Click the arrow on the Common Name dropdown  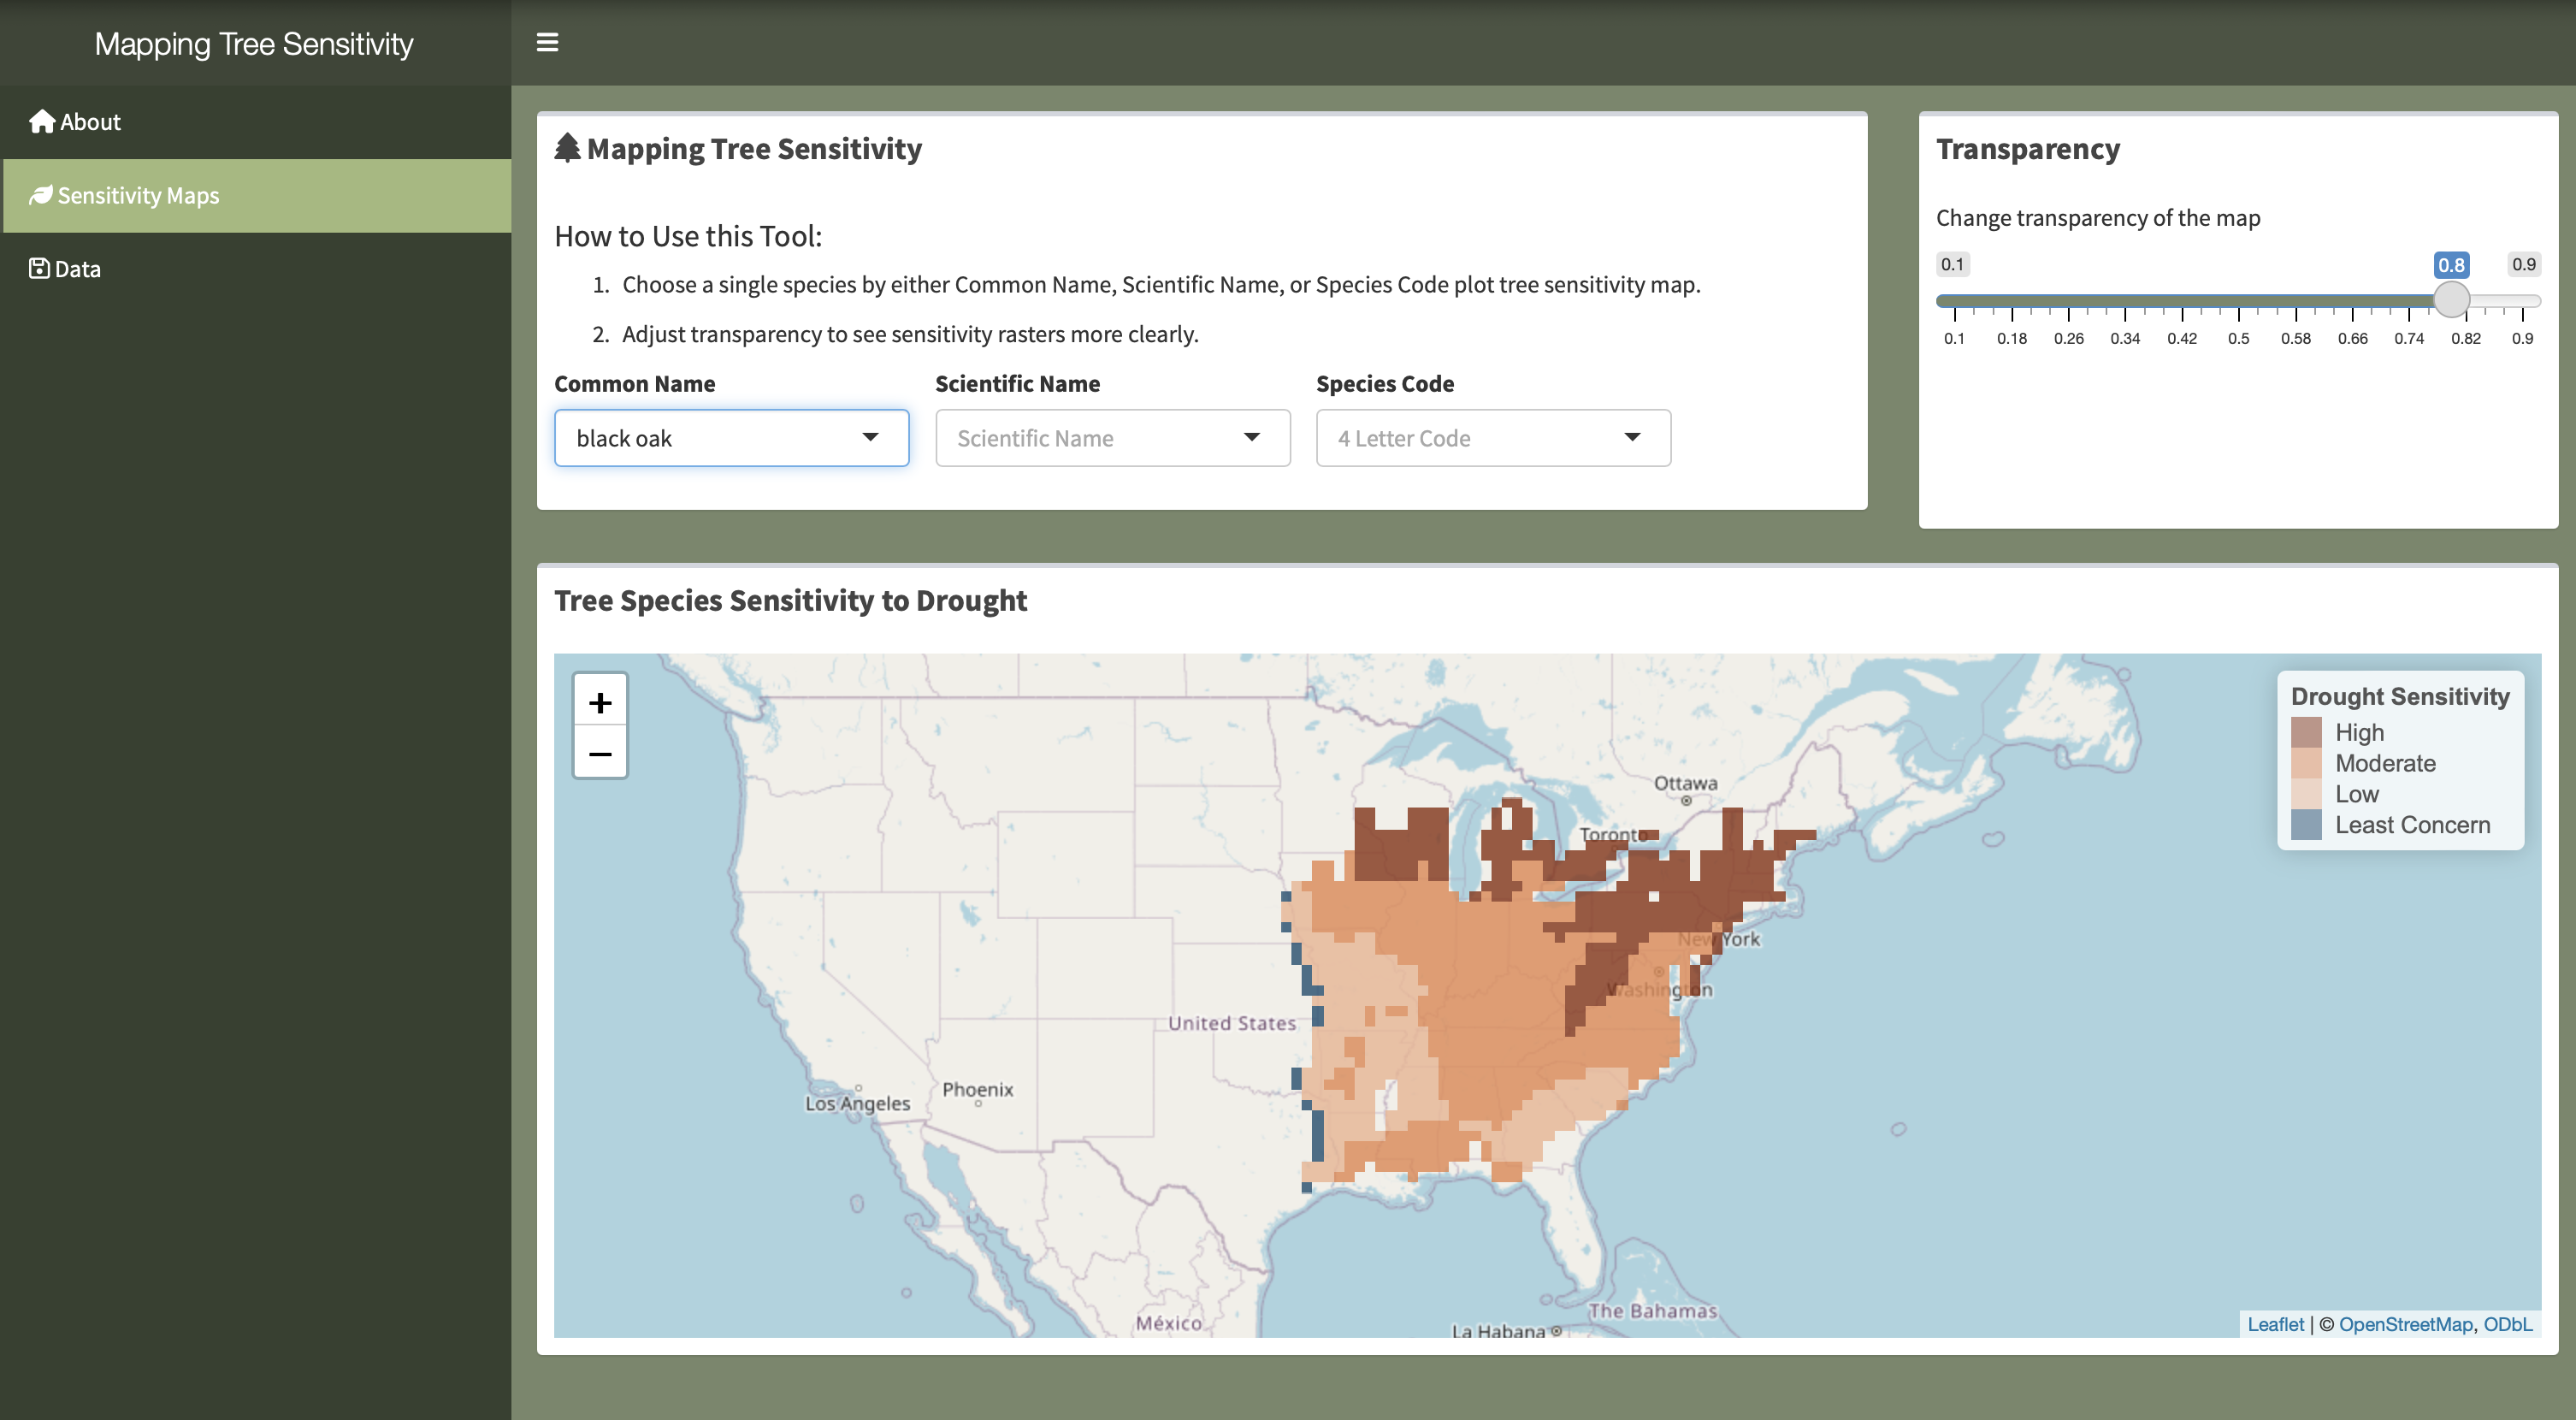tap(870, 437)
